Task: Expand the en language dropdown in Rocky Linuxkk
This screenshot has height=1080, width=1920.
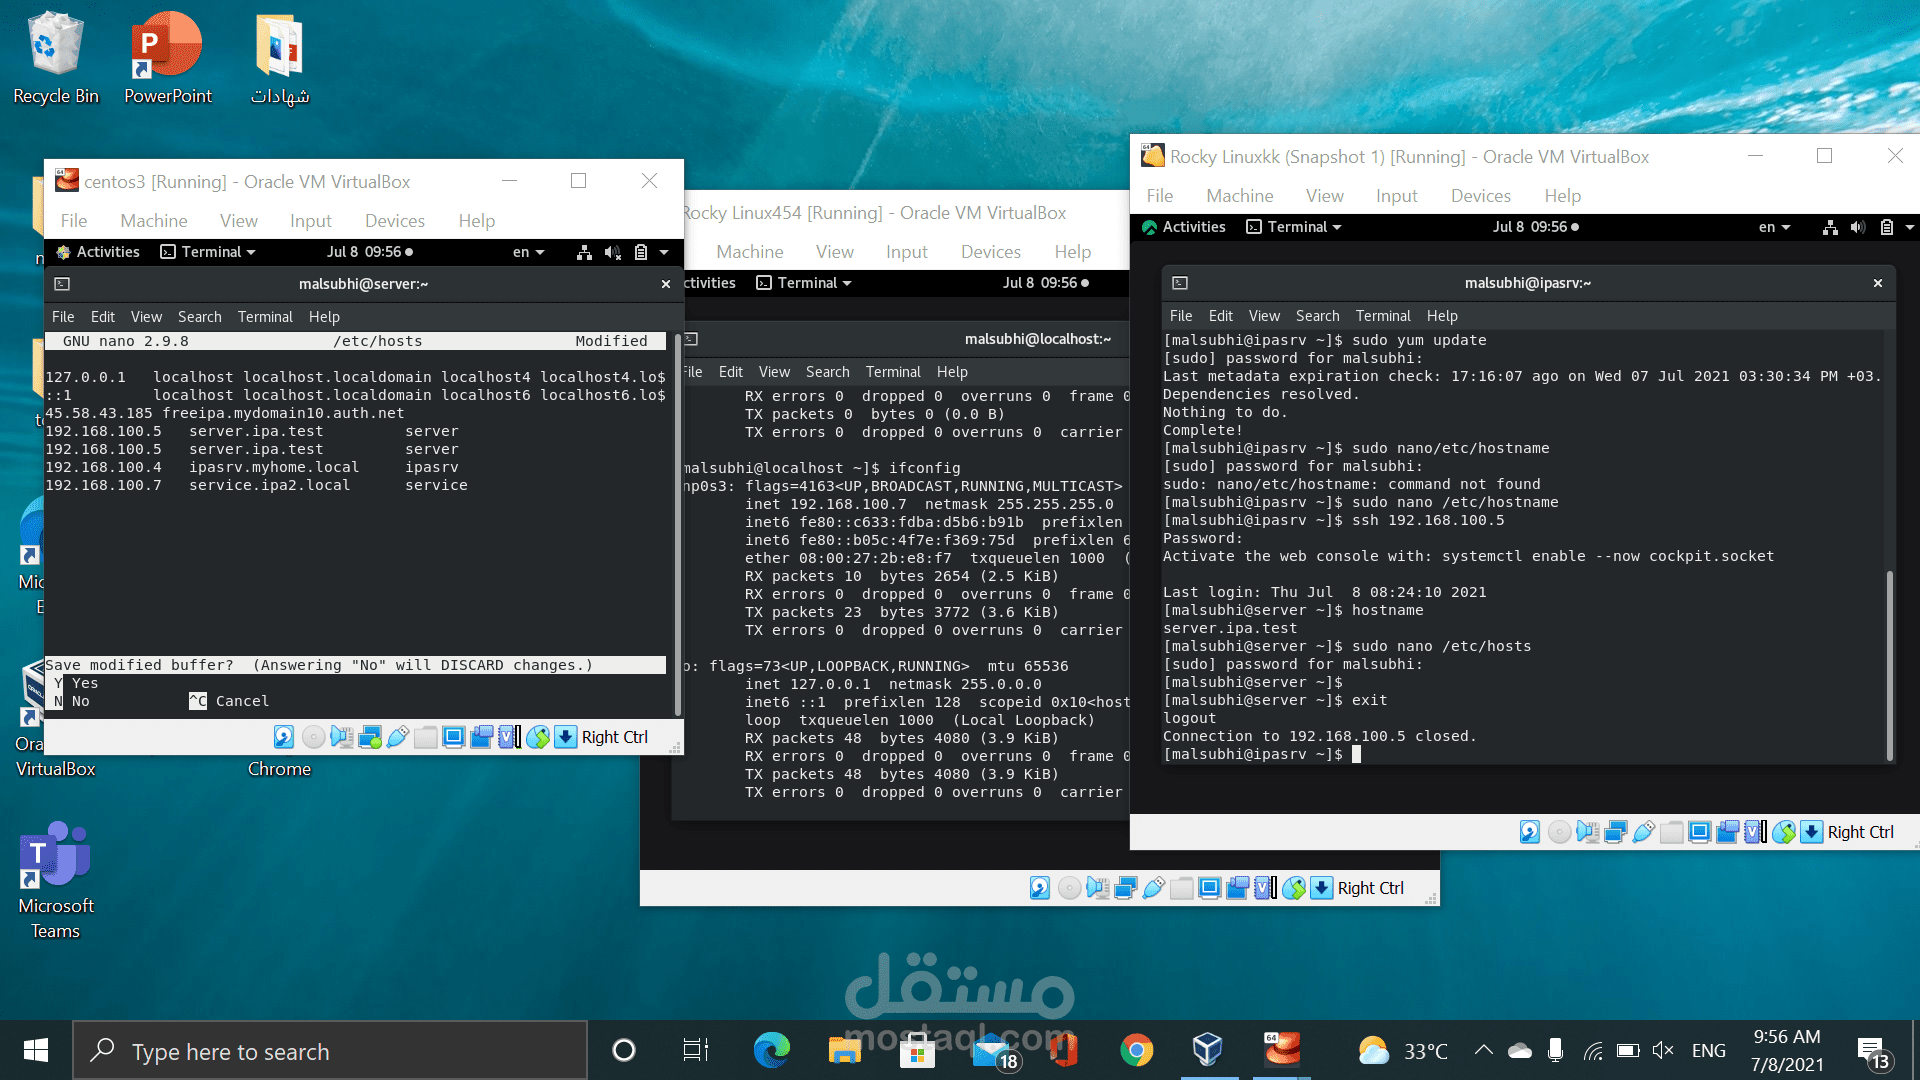Action: point(1775,227)
